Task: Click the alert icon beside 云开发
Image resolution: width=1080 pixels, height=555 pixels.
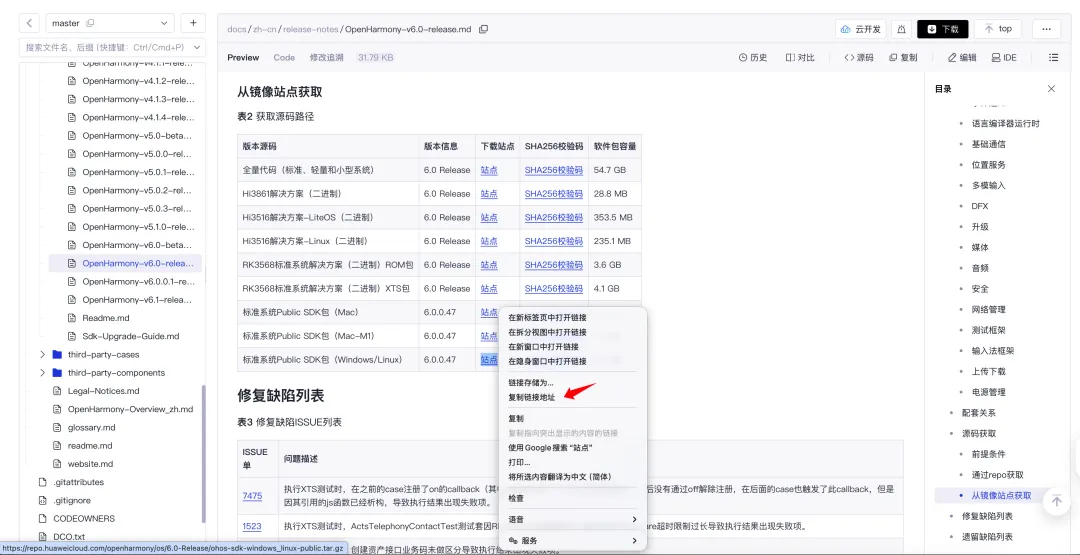Action: coord(902,29)
